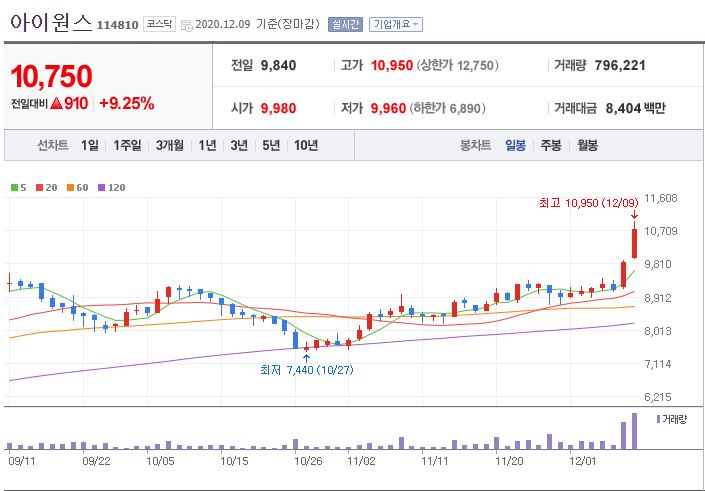This screenshot has height=491, width=705.
Task: Click the purple 120-day moving average swatch
Action: click(101, 187)
